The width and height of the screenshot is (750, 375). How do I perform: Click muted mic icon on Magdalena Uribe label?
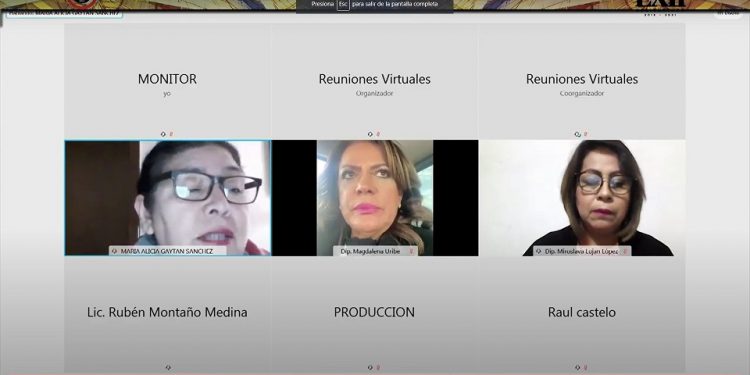click(x=411, y=251)
